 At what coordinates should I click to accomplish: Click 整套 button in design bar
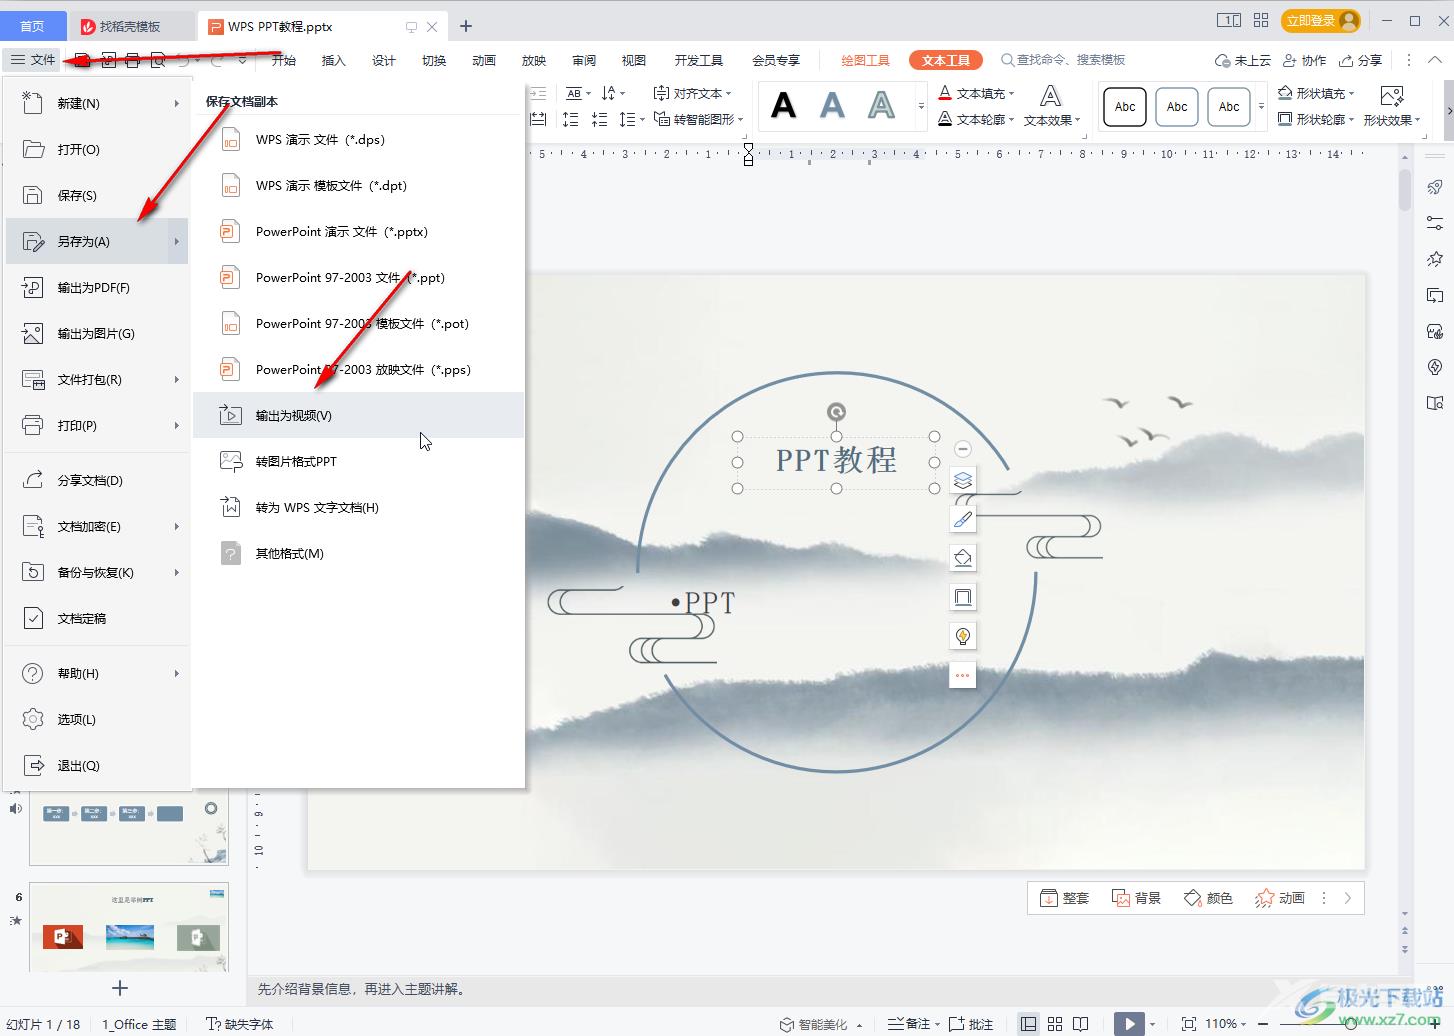pos(1064,898)
